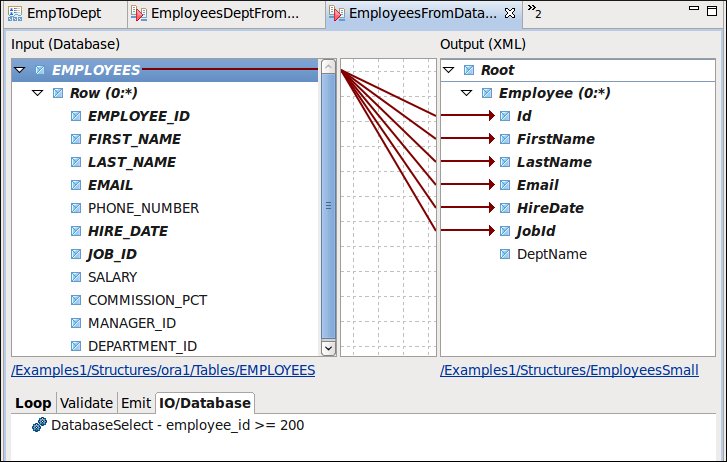The width and height of the screenshot is (727, 462).
Task: Click the Email field icon in output tree
Action: tap(505, 185)
